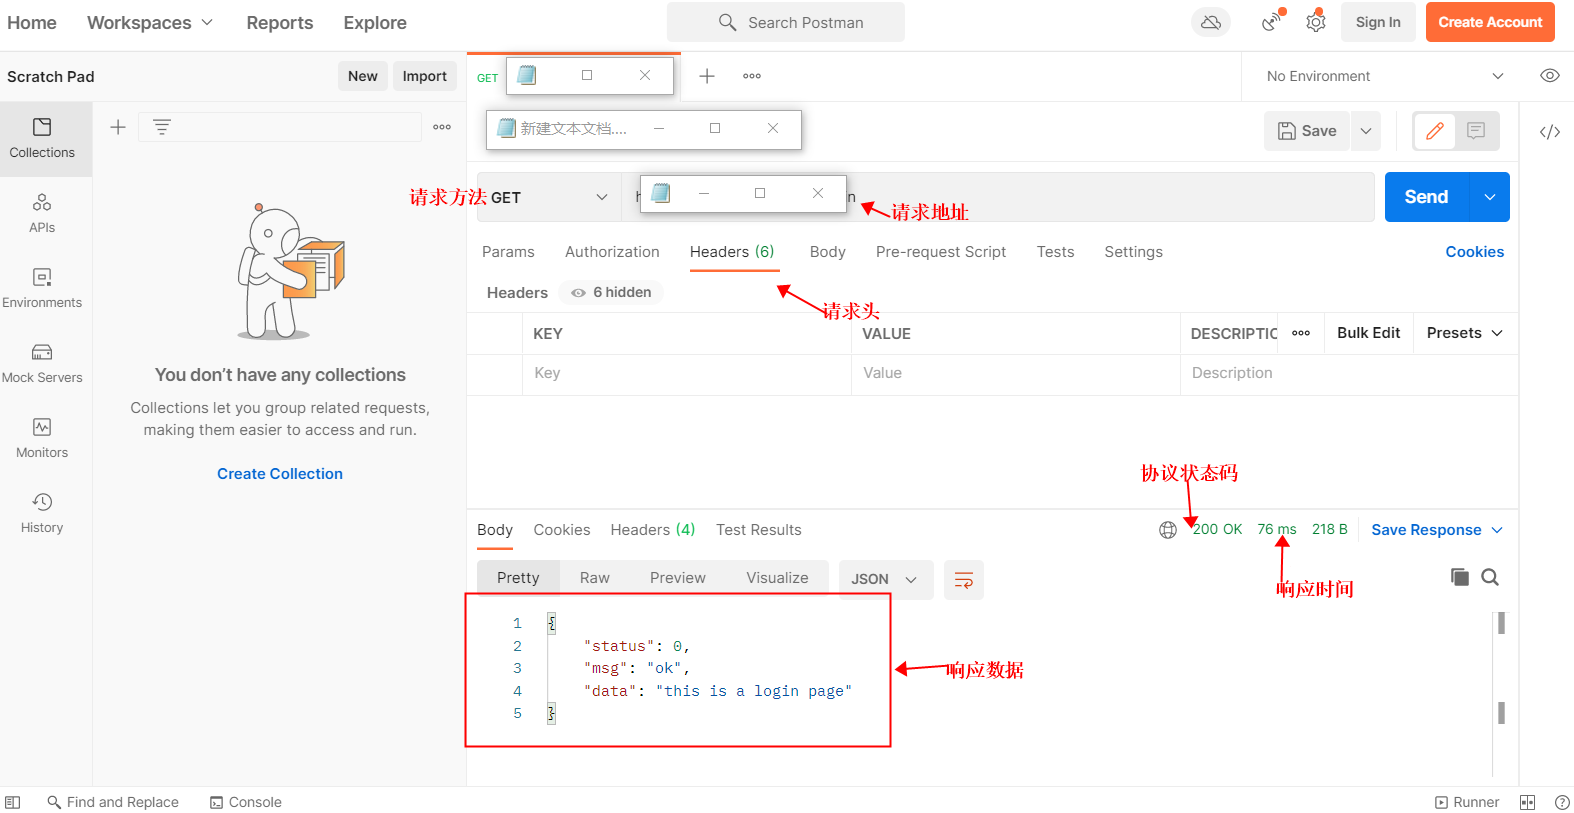
Task: Open the History sidebar panel
Action: coord(42,514)
